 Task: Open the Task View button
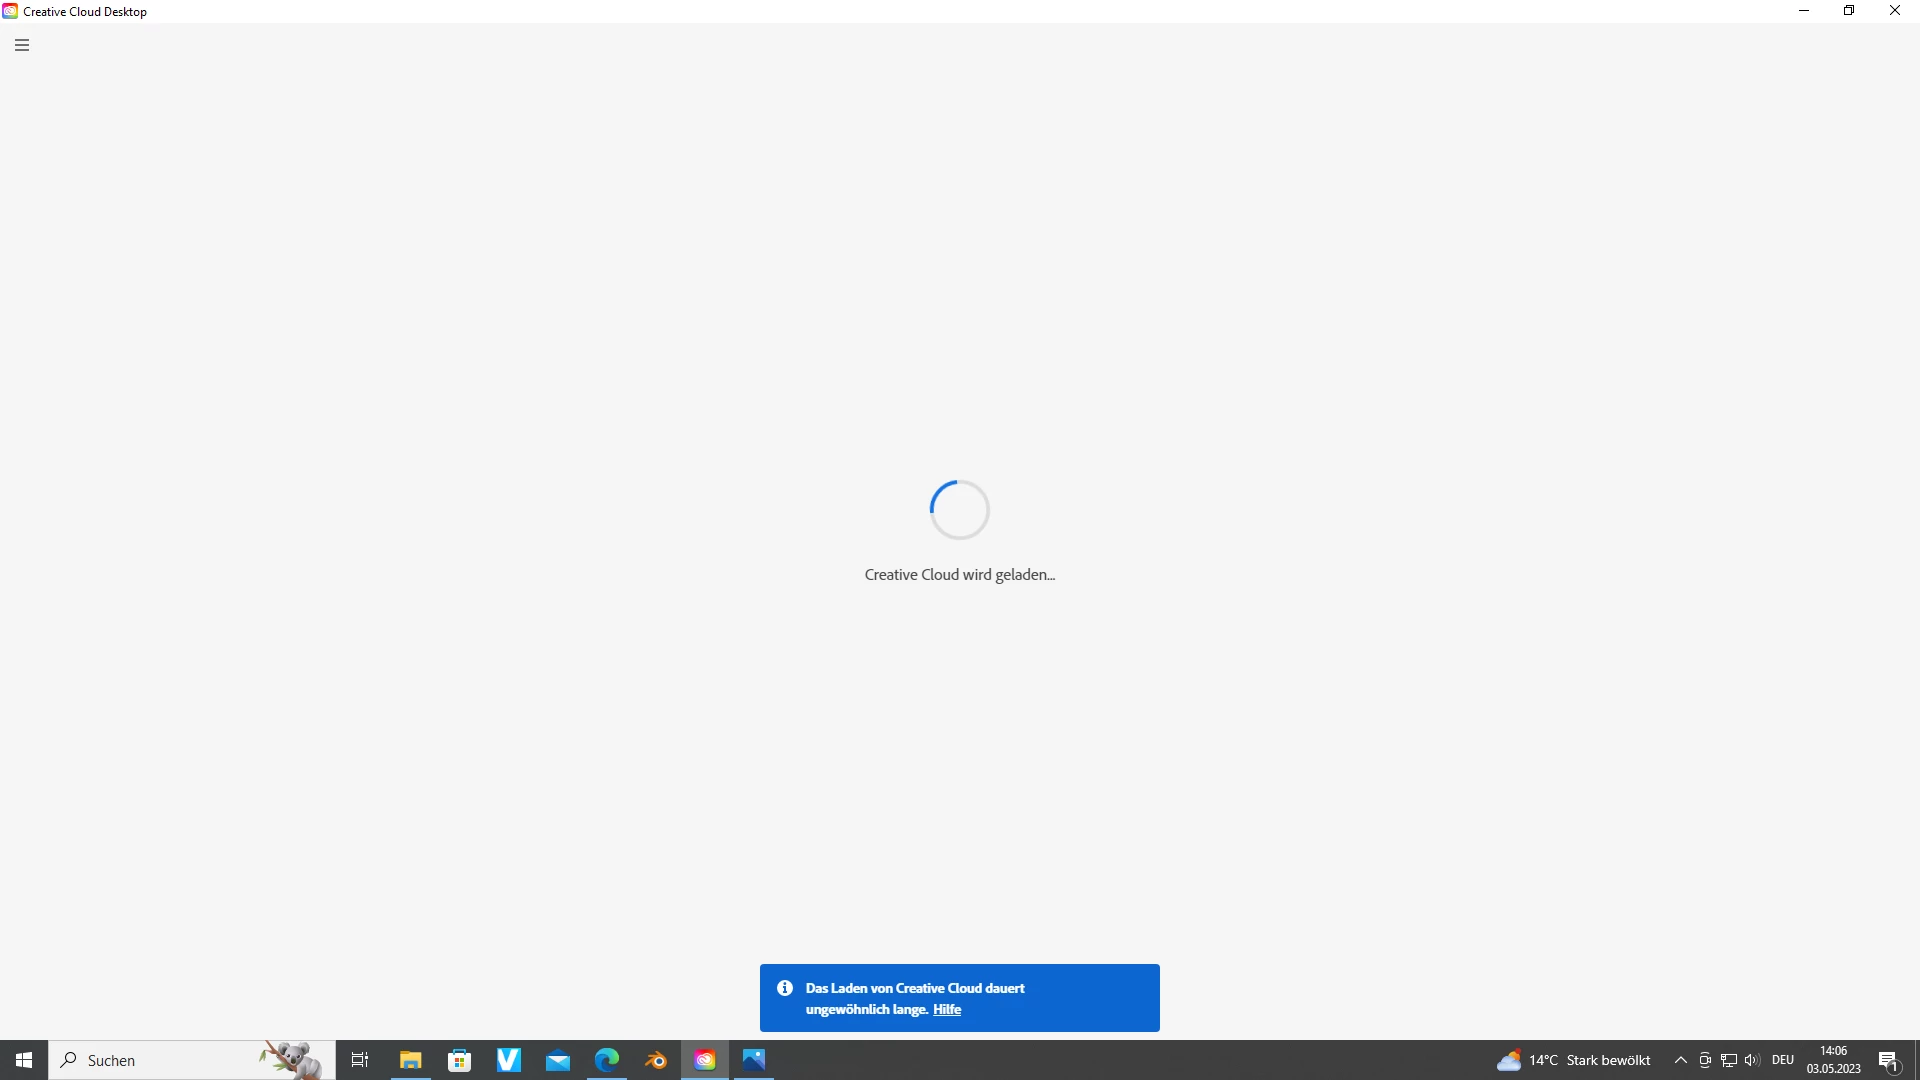[x=360, y=1060]
